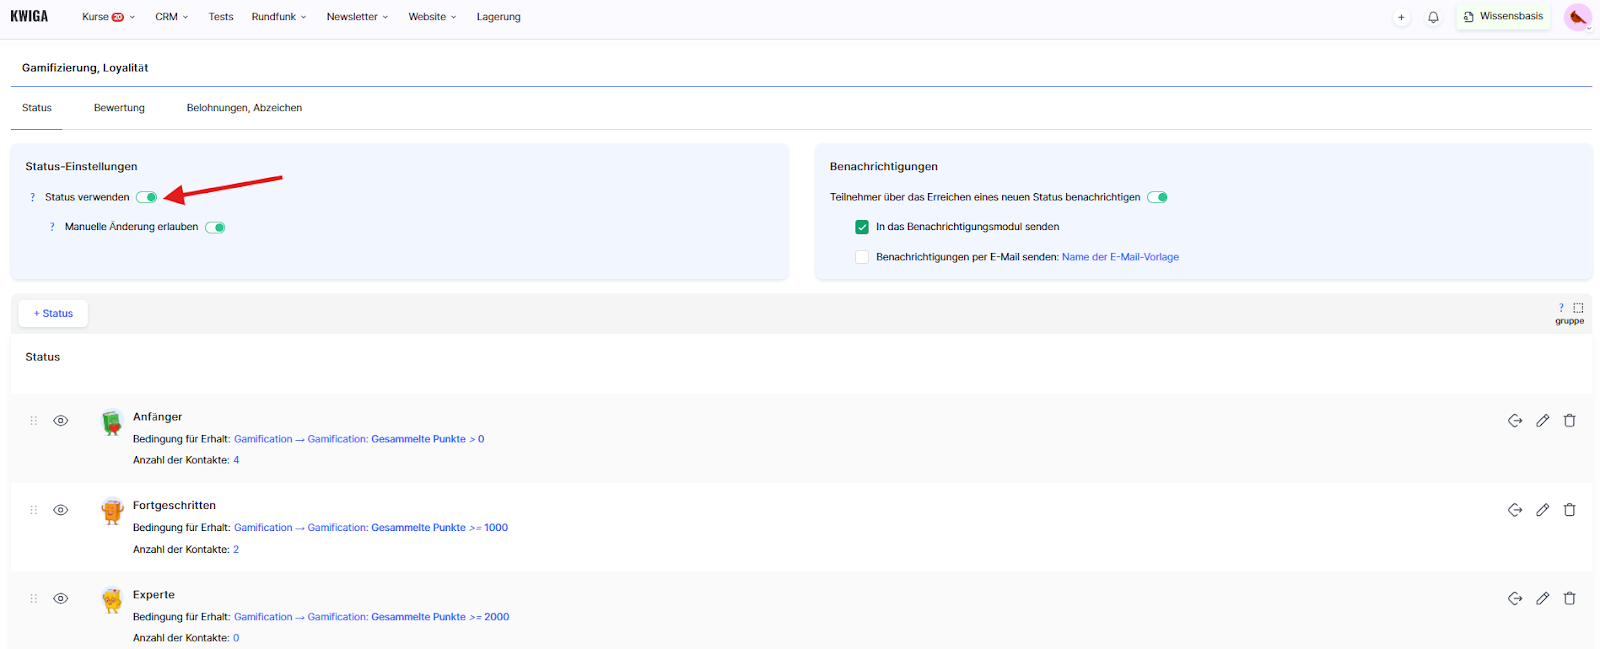Toggle Manuelle Änderung erlauben switch
The width and height of the screenshot is (1600, 649).
[x=215, y=227]
